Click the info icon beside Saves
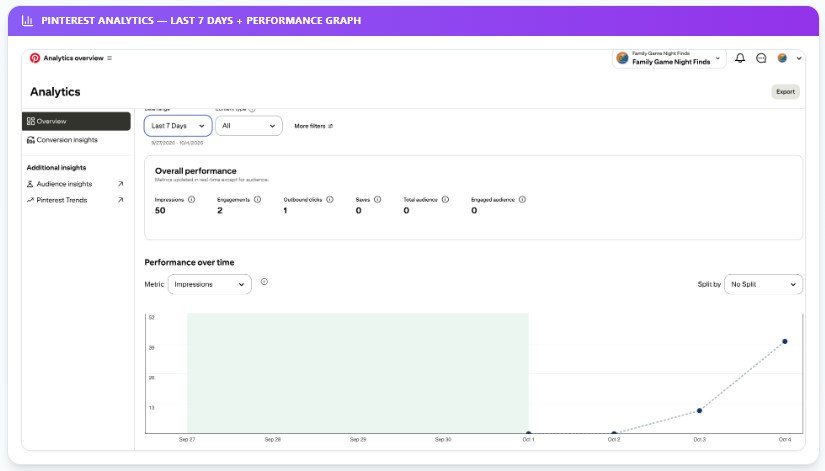 [377, 199]
